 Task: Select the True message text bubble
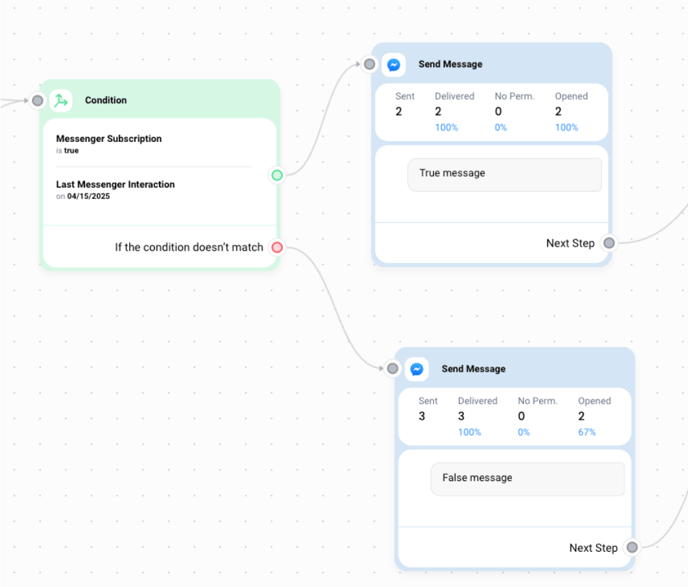click(x=504, y=174)
